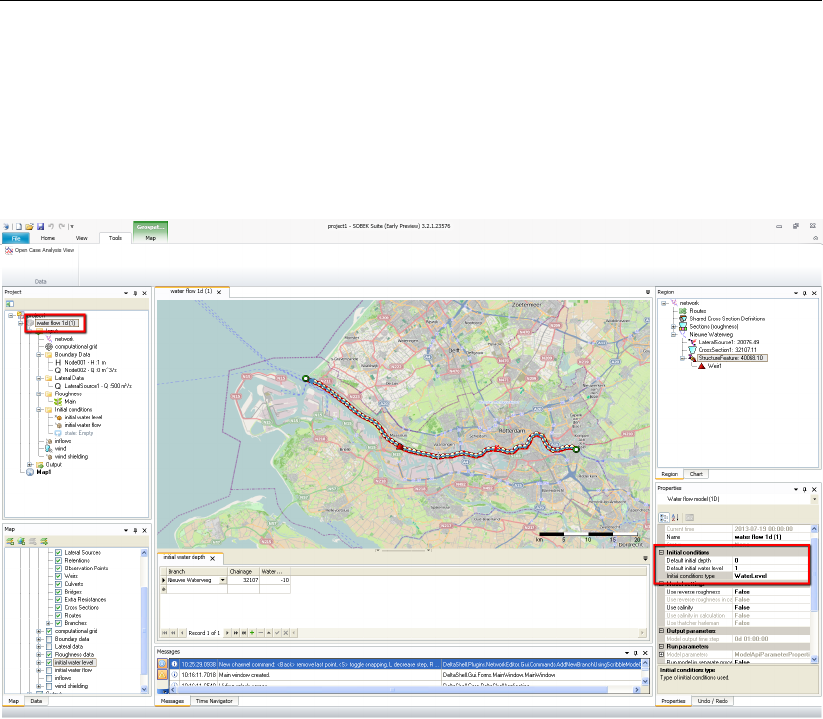This screenshot has width=823, height=719.
Task: Click the Open Case Analysis View icon
Action: tap(9, 250)
